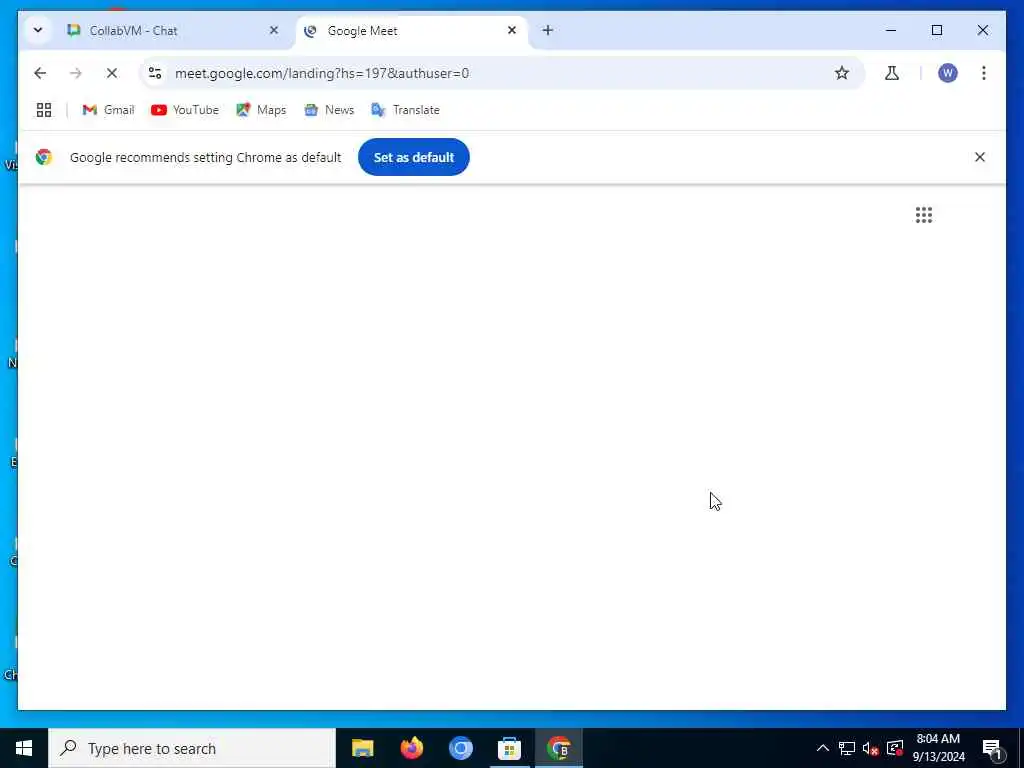The width and height of the screenshot is (1024, 768).
Task: Click the Set as default button
Action: pos(413,157)
